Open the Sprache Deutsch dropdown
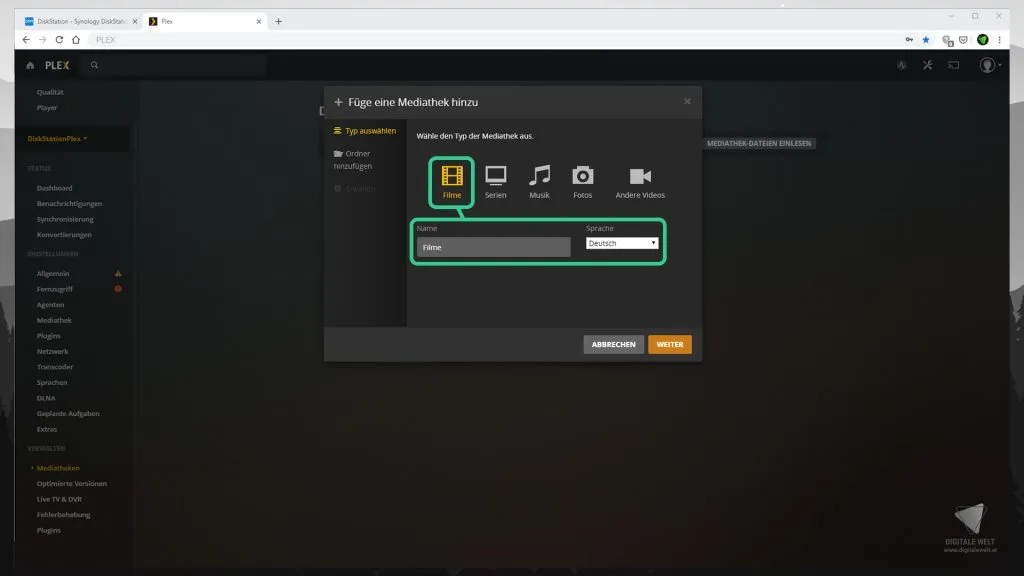Viewport: 1024px width, 576px height. pyautogui.click(x=621, y=243)
